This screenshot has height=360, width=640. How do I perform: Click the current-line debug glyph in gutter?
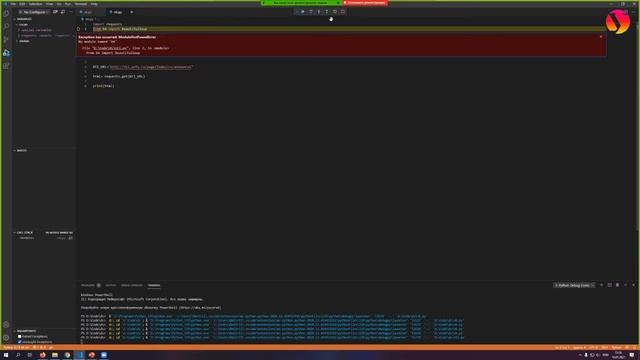click(78, 29)
